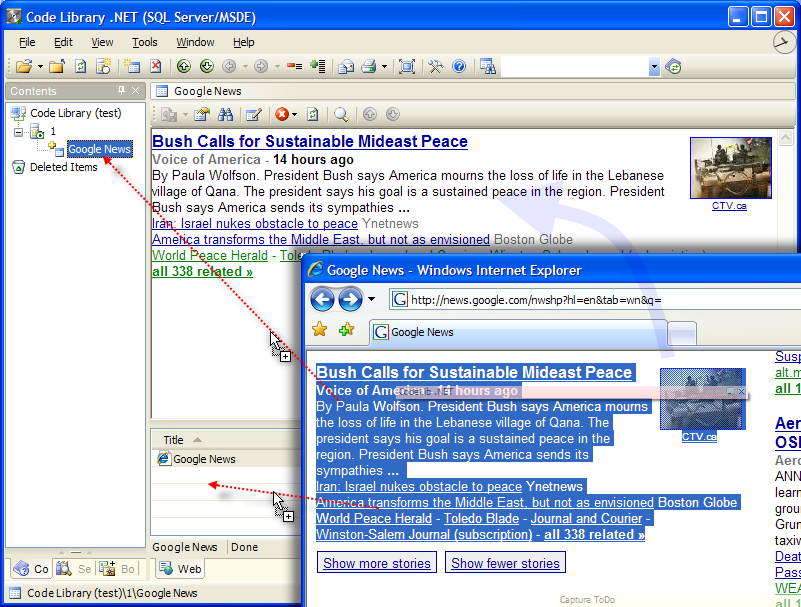Switch to the Web tab
The width and height of the screenshot is (801, 607).
pyautogui.click(x=180, y=568)
